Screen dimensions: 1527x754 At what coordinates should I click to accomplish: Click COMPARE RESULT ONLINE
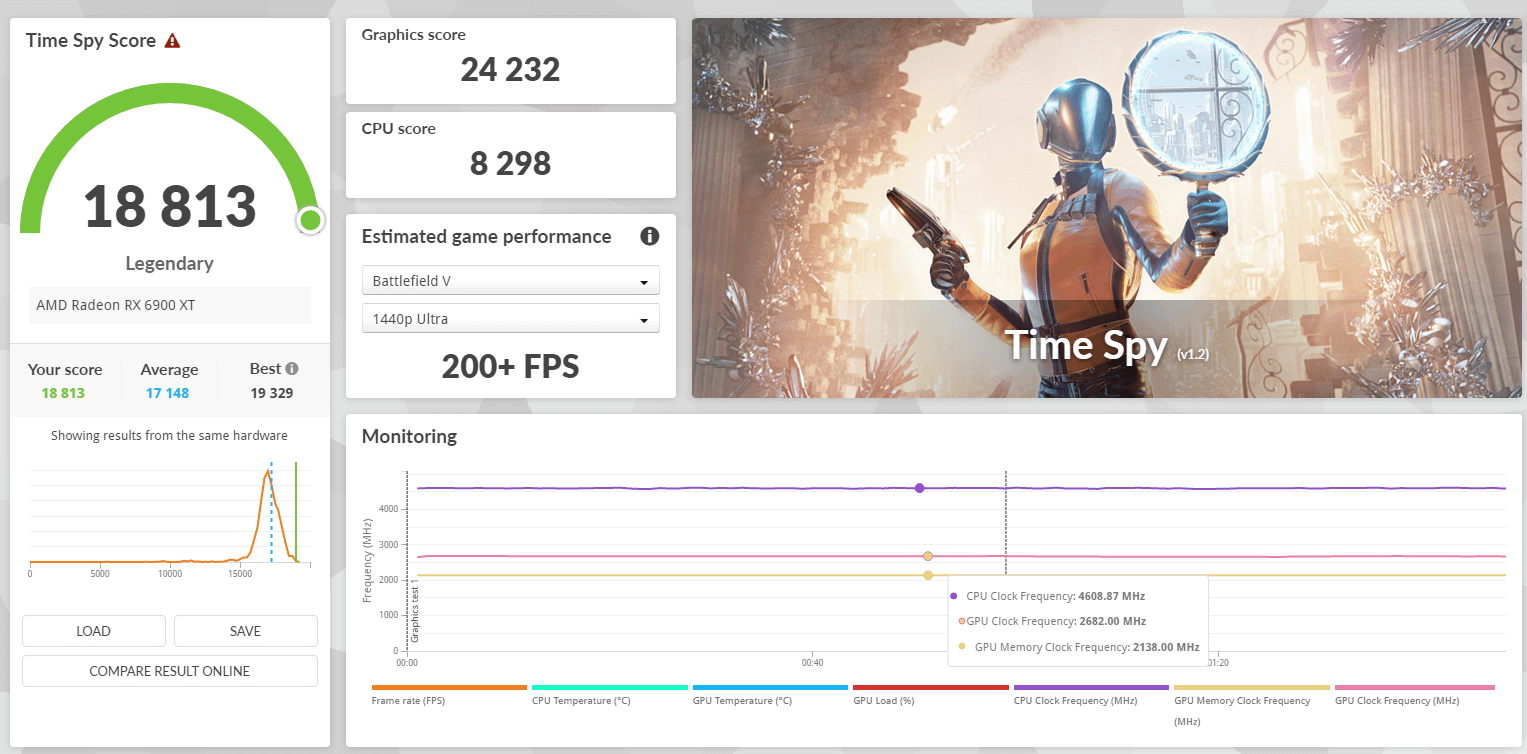pos(170,671)
